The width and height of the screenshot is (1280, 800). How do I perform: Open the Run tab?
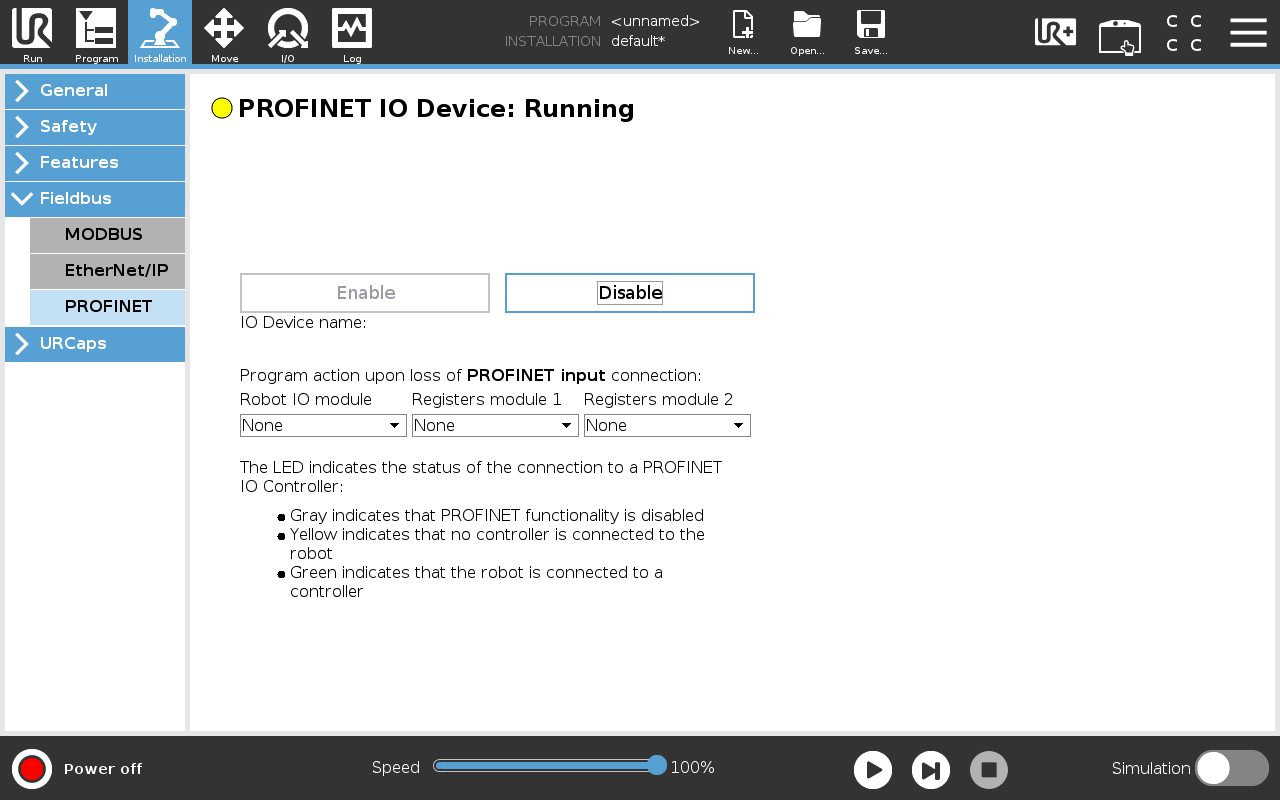point(32,33)
